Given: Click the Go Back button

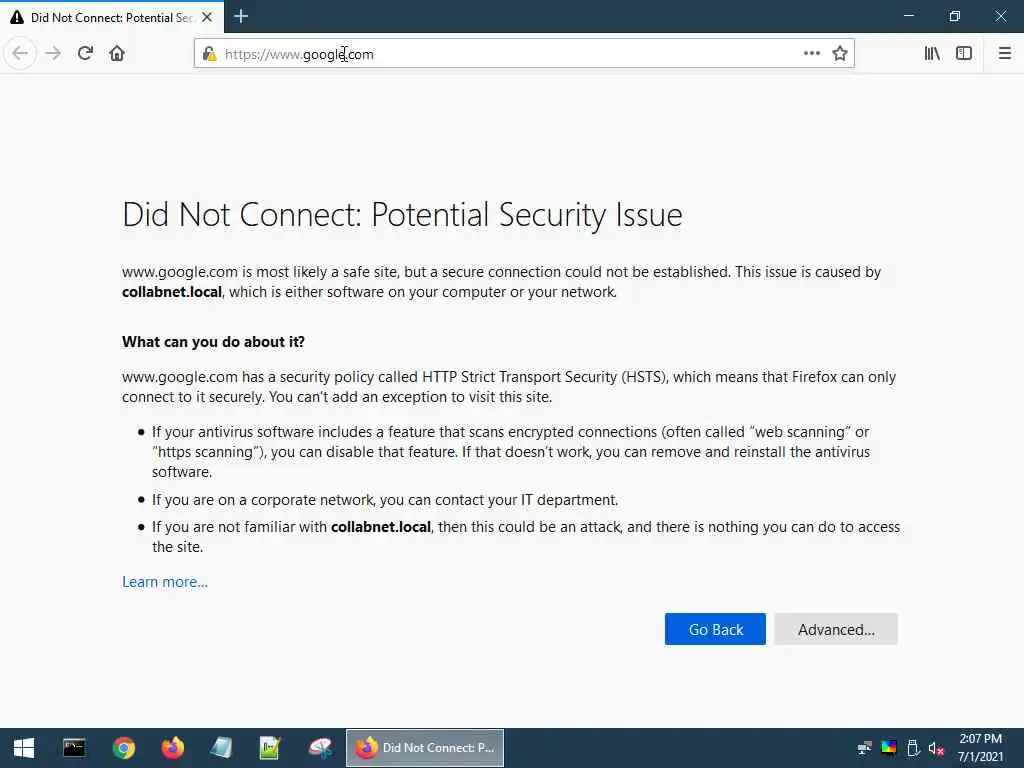Looking at the screenshot, I should pos(715,629).
